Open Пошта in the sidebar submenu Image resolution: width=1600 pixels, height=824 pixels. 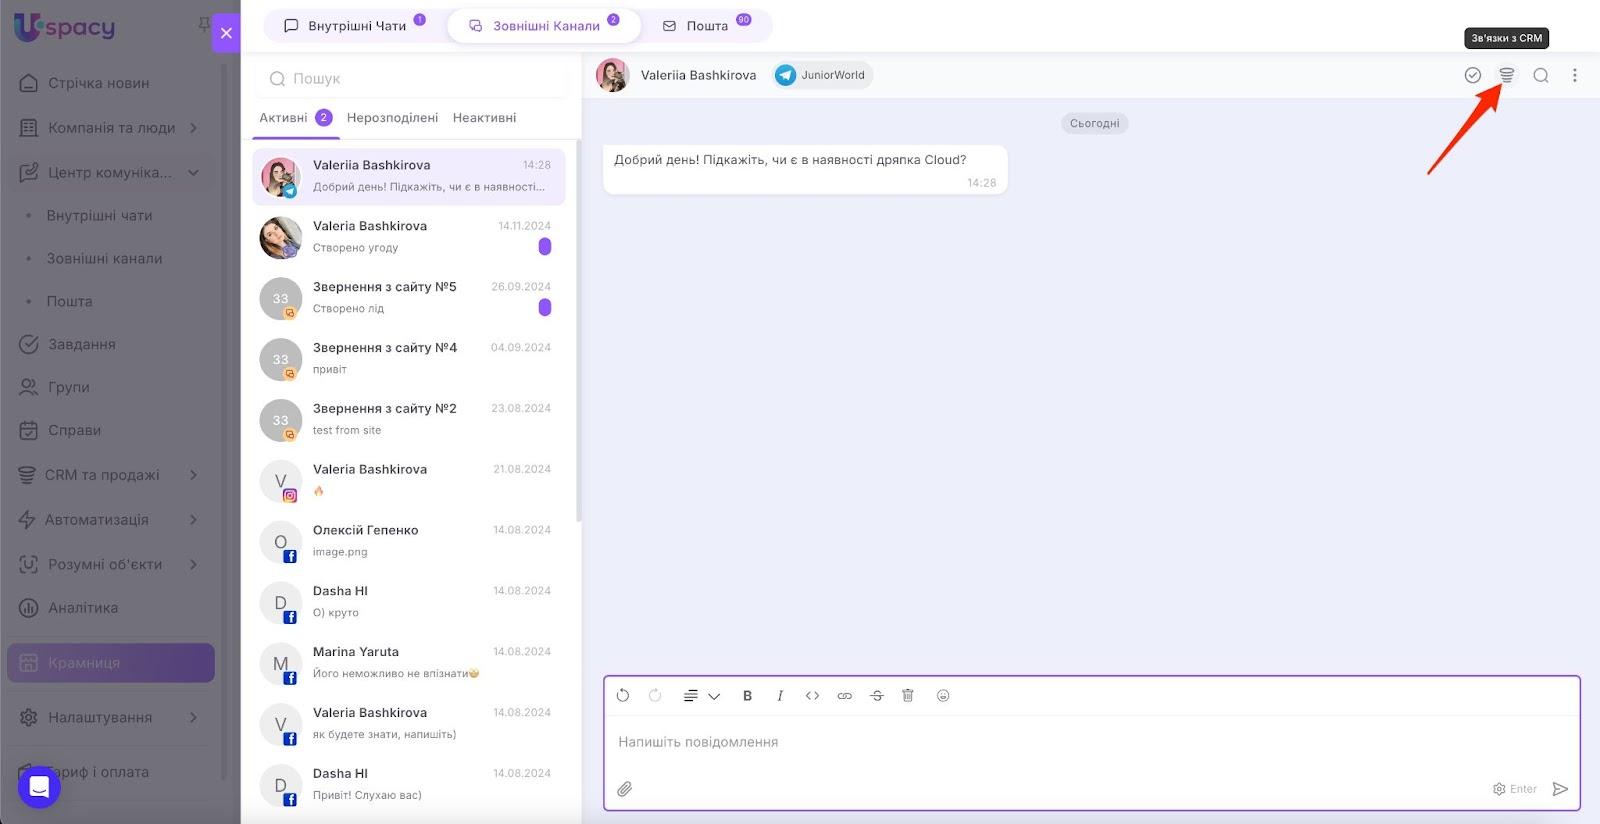(x=69, y=301)
